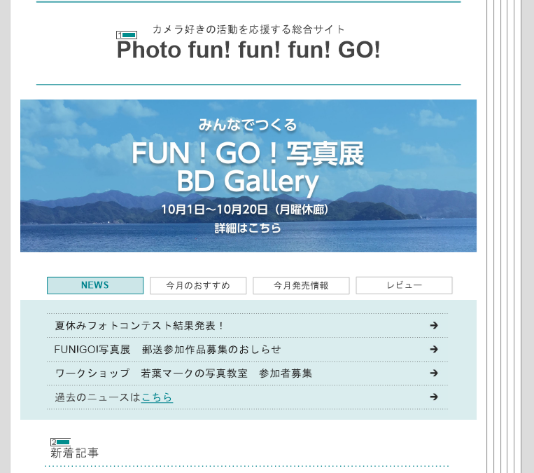Screen dimensions: 534x473
Task: Select the NEWS tab
Action: (x=95, y=285)
